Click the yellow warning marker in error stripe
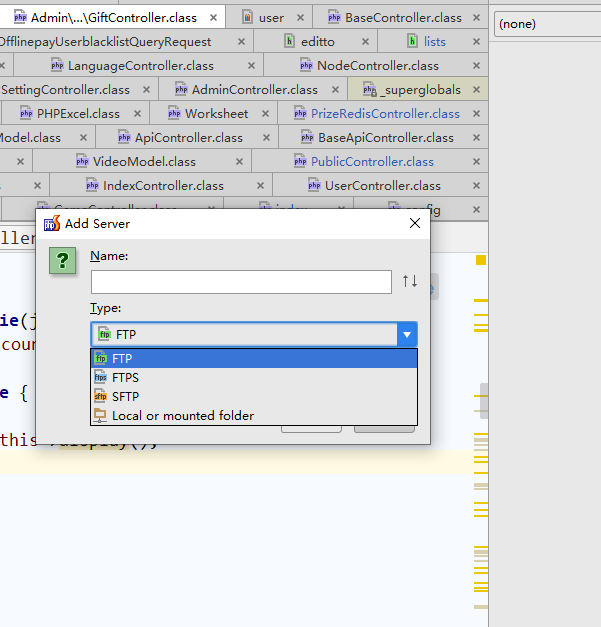This screenshot has width=601, height=627. [481, 260]
